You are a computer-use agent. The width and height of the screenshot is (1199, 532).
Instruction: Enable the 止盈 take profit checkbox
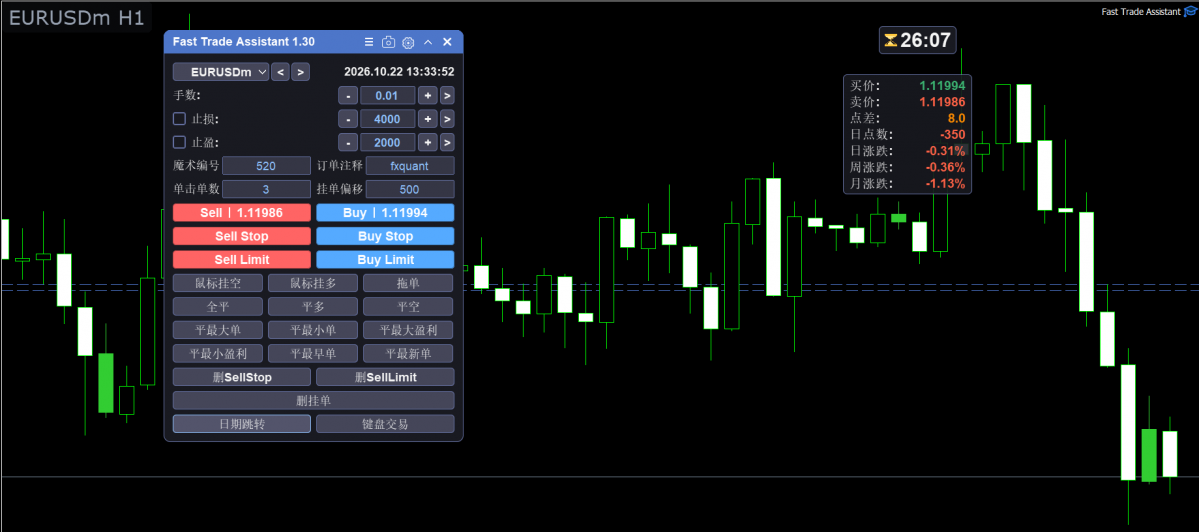click(x=180, y=142)
